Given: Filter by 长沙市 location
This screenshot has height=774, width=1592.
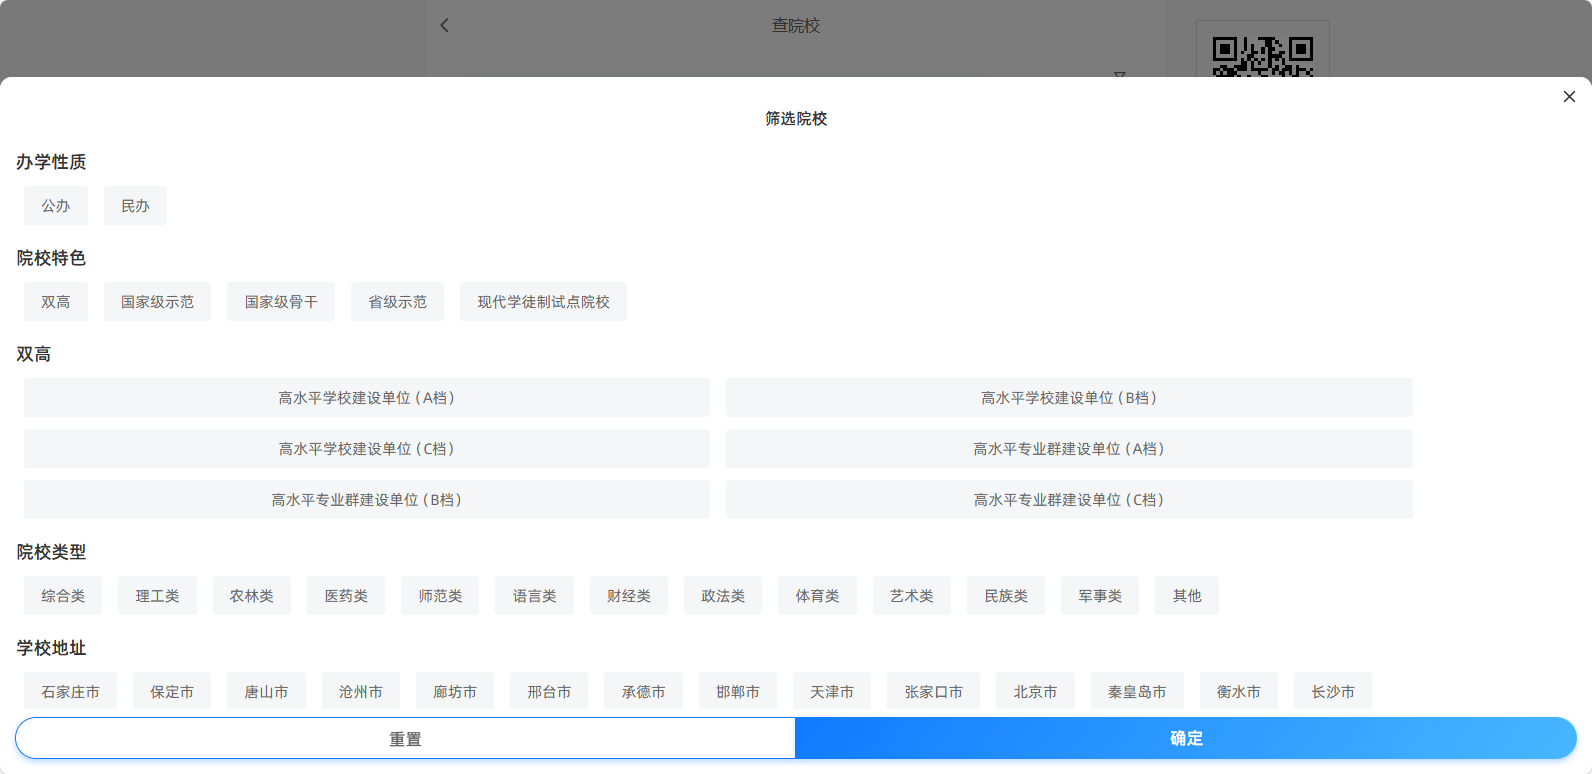Looking at the screenshot, I should [x=1333, y=692].
